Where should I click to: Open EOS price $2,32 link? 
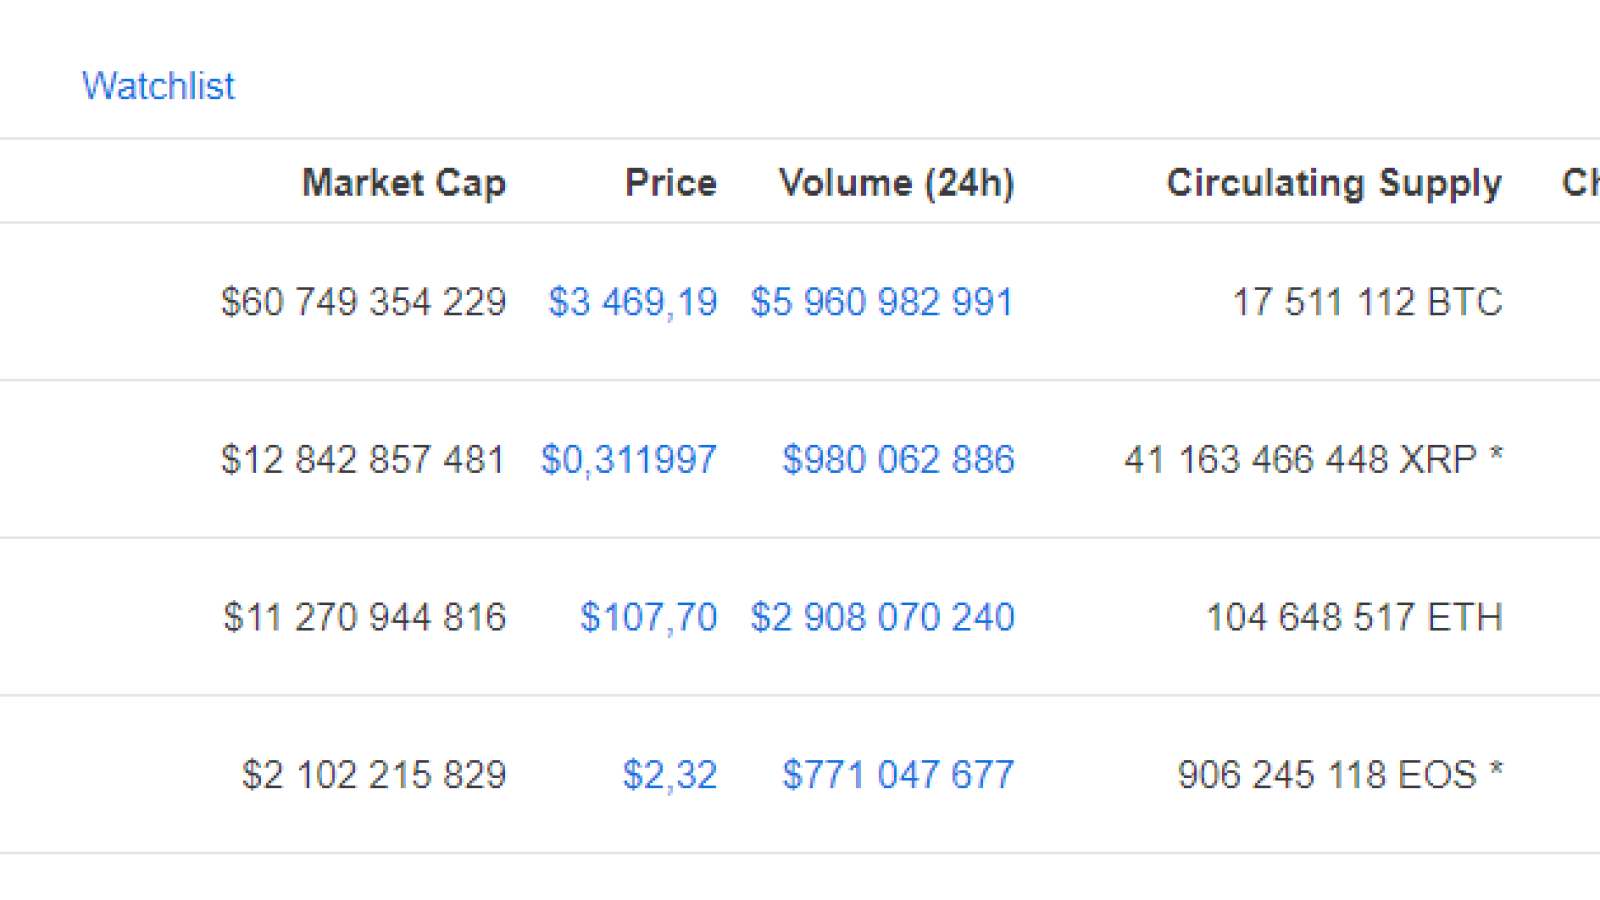pos(670,775)
